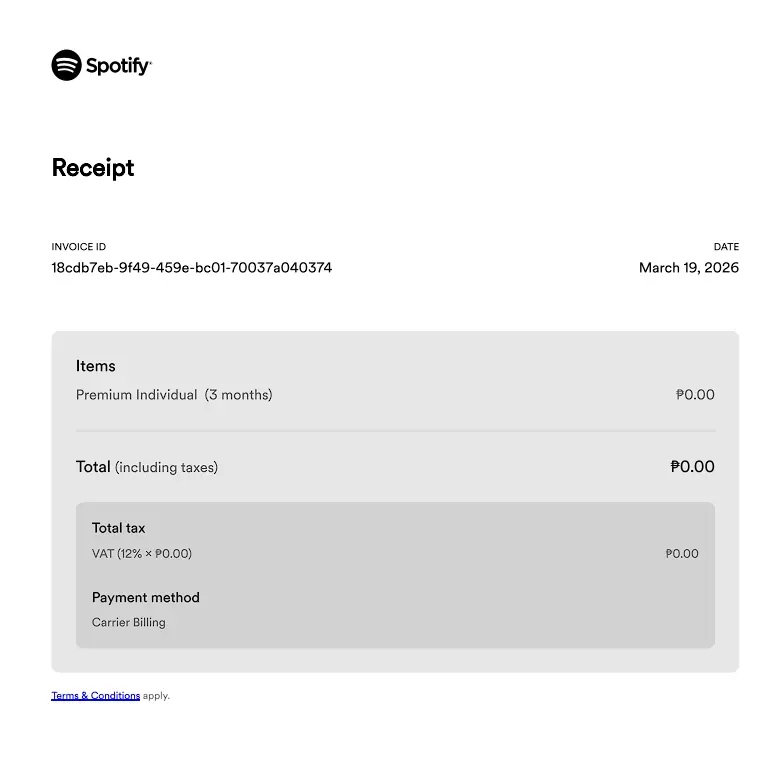Viewport: 763px width, 781px height.
Task: Click the Spotify wordmark text
Action: point(119,66)
